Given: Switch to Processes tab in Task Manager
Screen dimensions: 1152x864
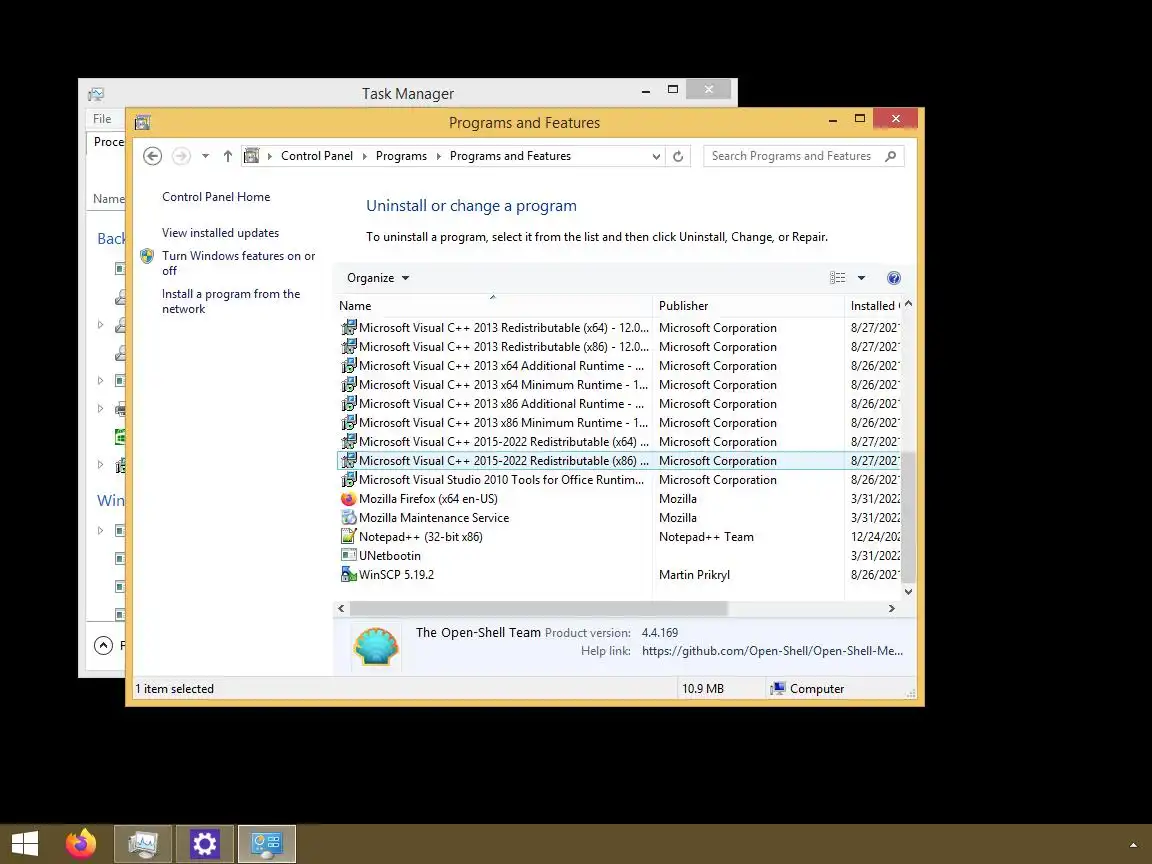Looking at the screenshot, I should point(107,142).
